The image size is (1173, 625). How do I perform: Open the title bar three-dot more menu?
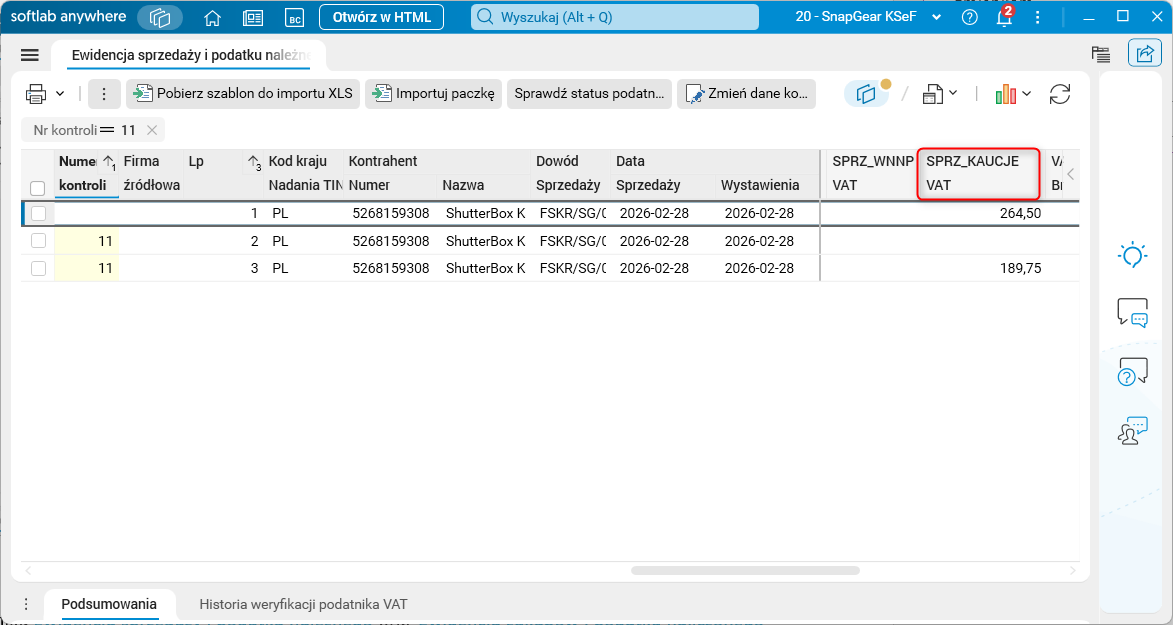tap(1038, 17)
